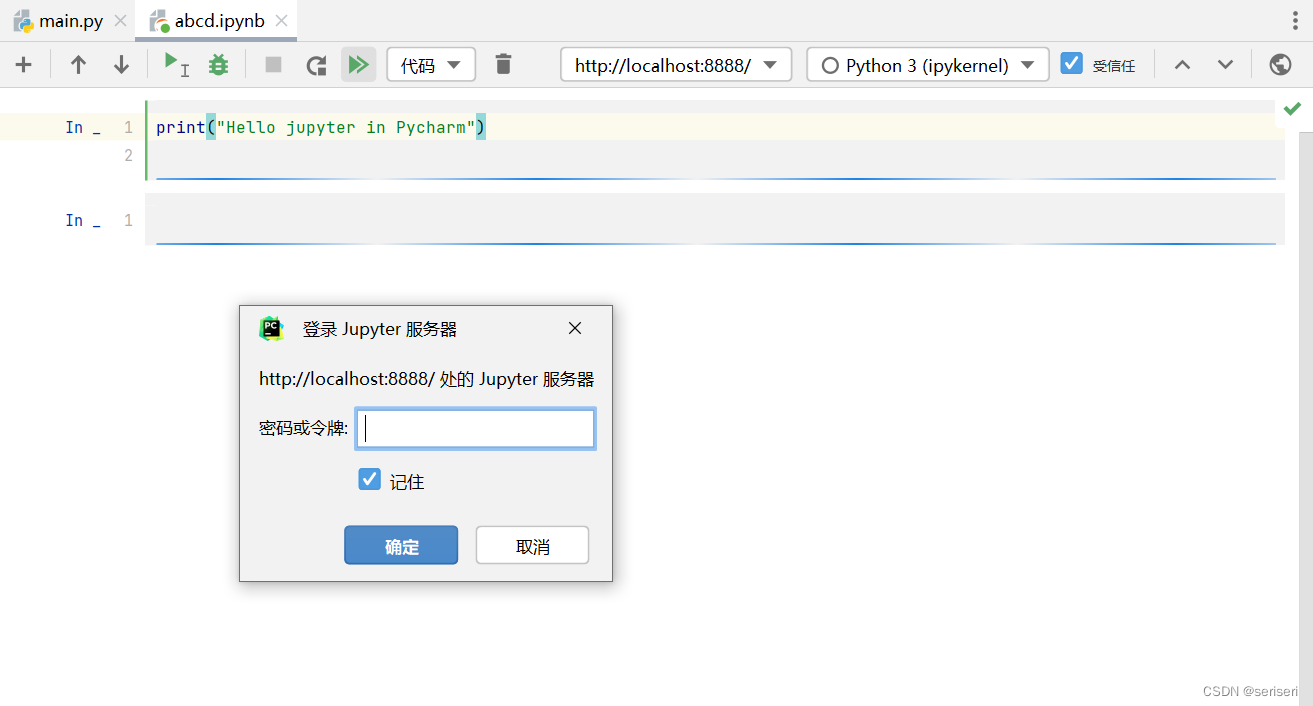Screen dimensions: 1313x706
Task: Close the main.py tab
Action: click(120, 21)
